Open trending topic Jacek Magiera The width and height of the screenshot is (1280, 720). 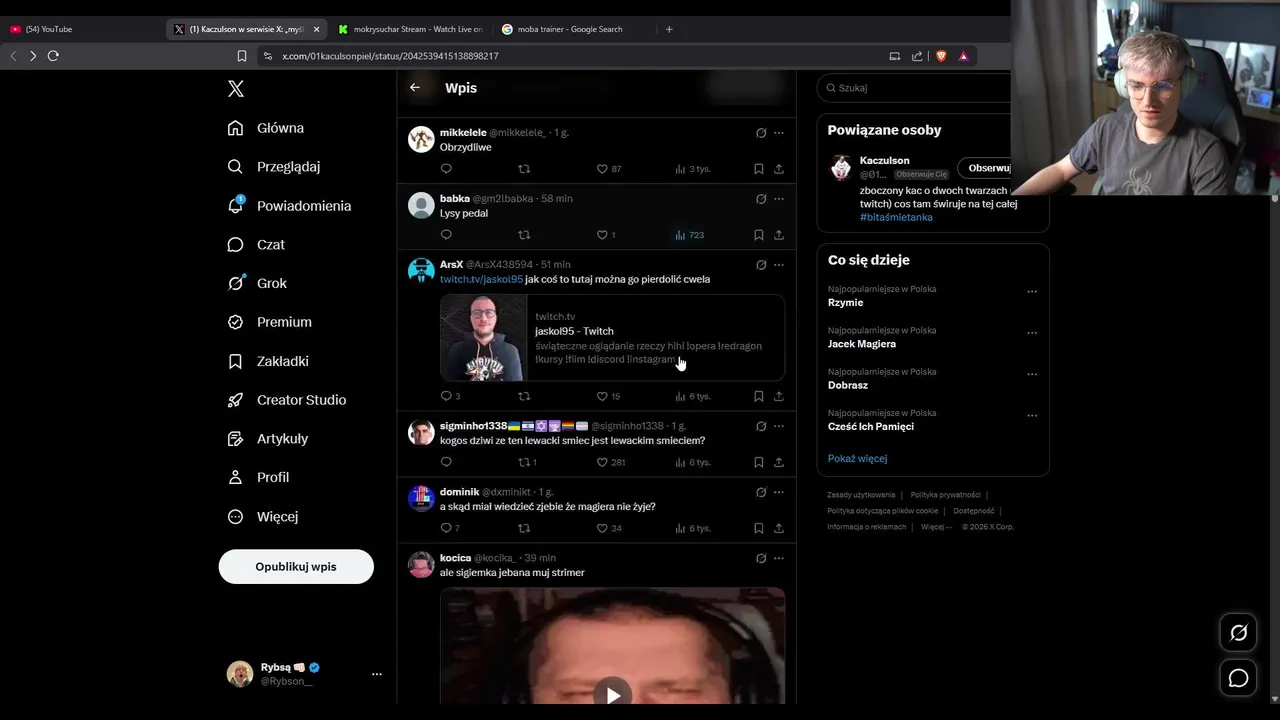click(x=861, y=344)
